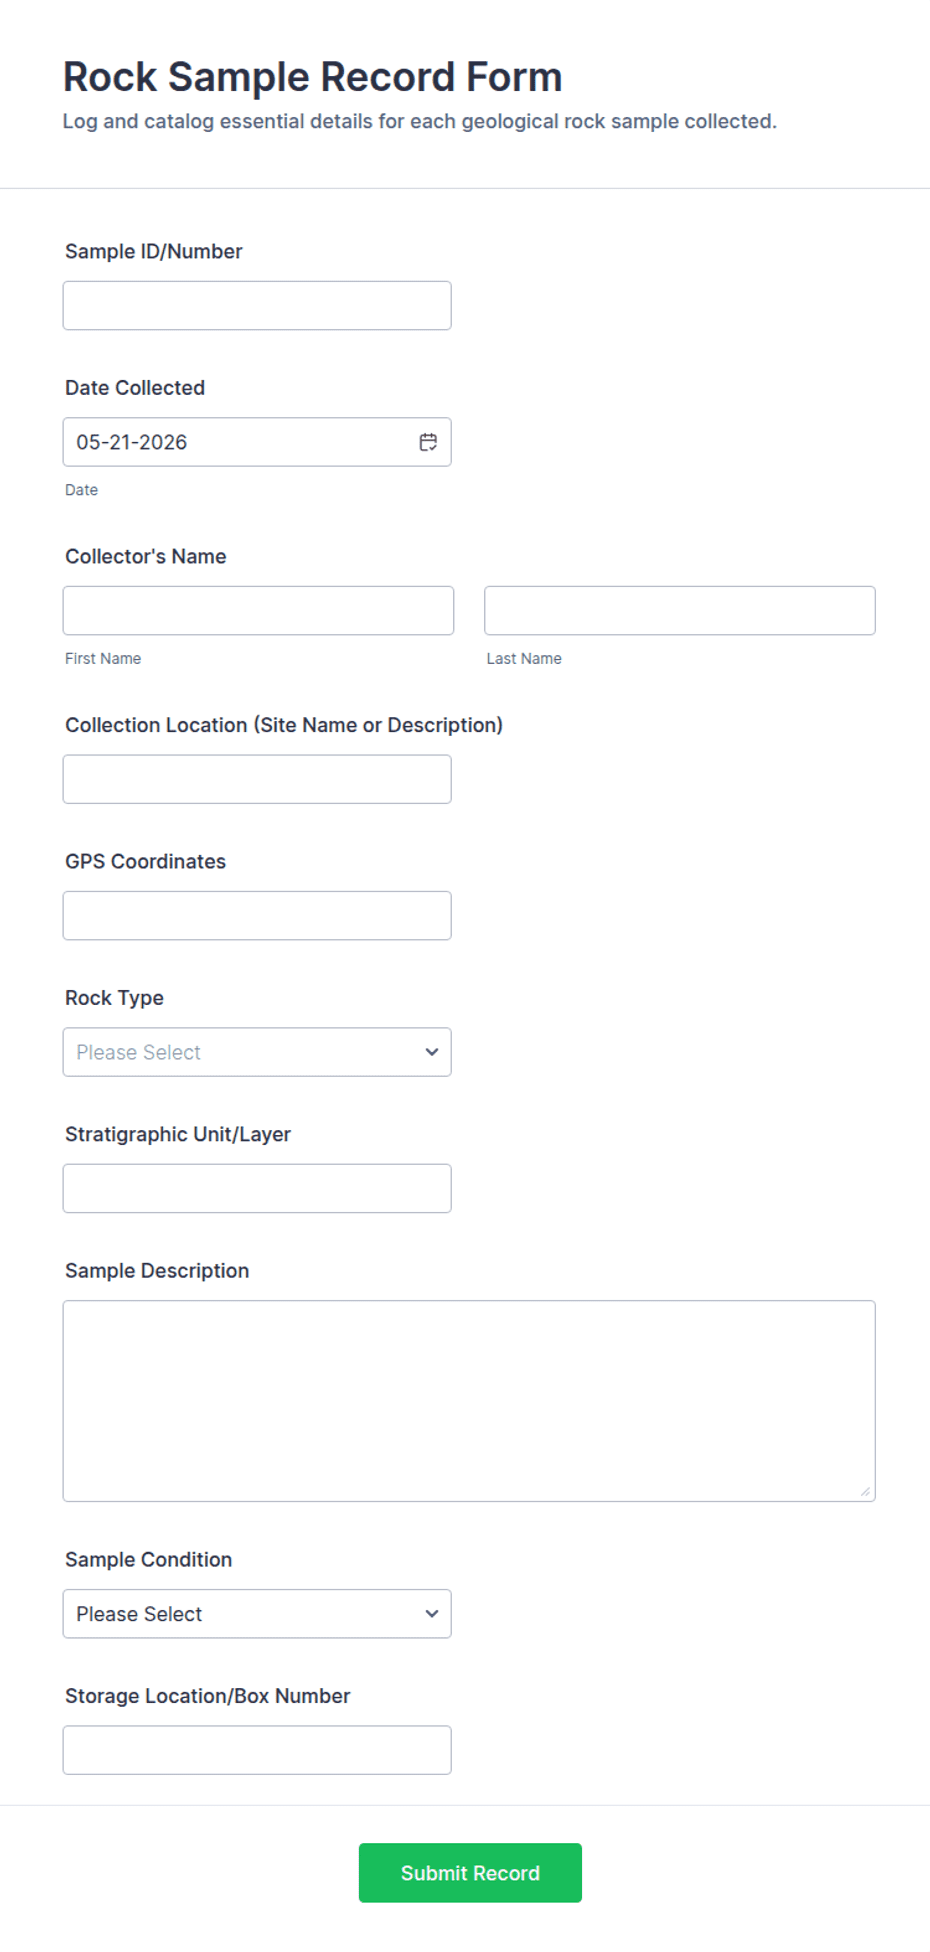Click the Collector's Name label
This screenshot has width=930, height=1952.
(146, 557)
